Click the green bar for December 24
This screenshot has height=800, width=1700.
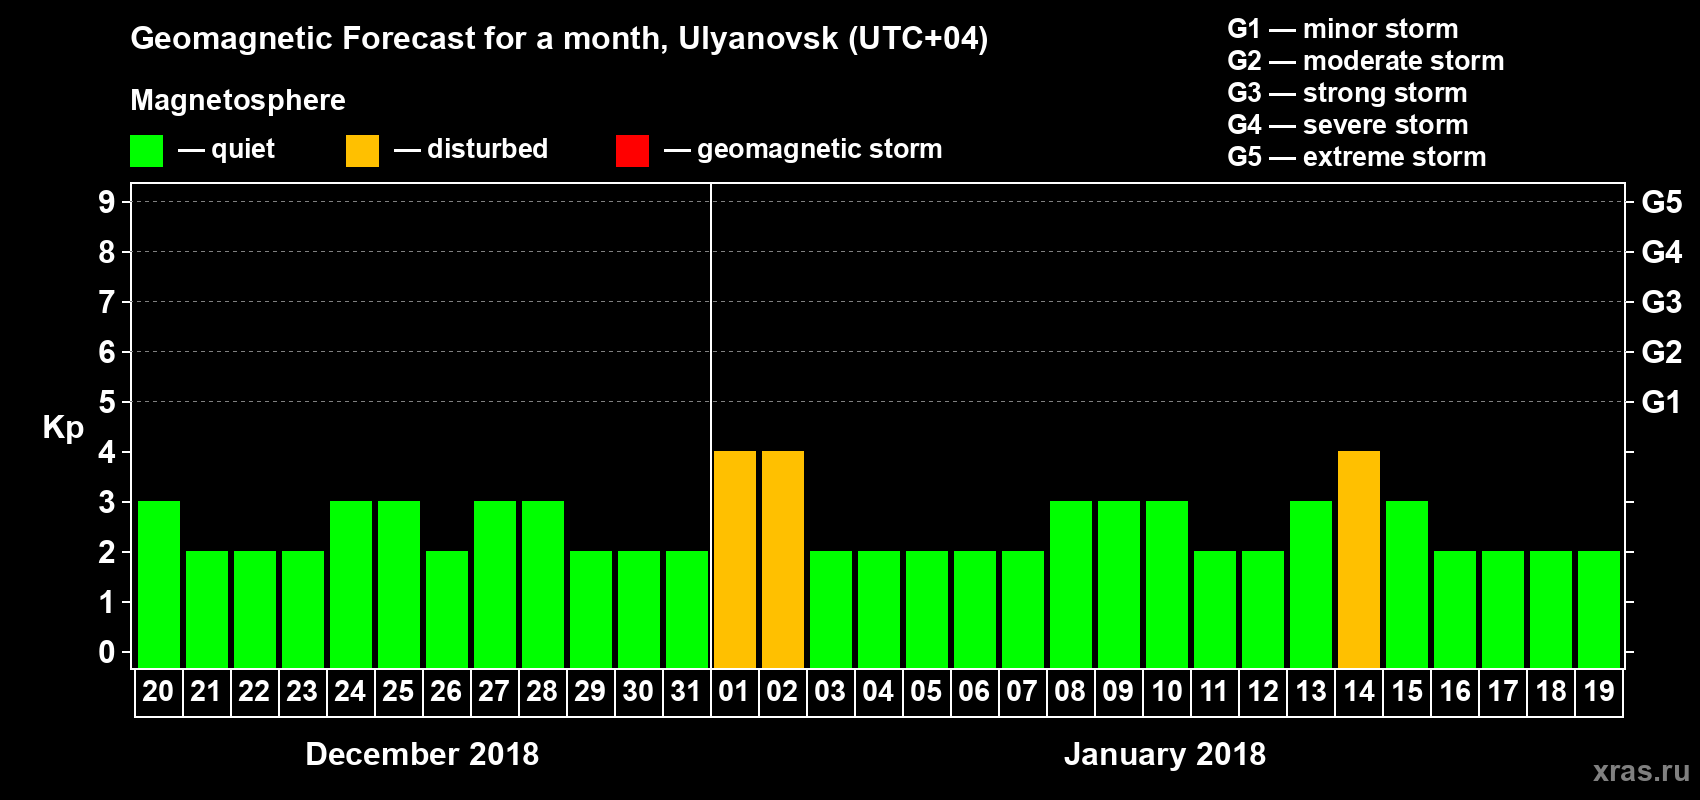(351, 584)
